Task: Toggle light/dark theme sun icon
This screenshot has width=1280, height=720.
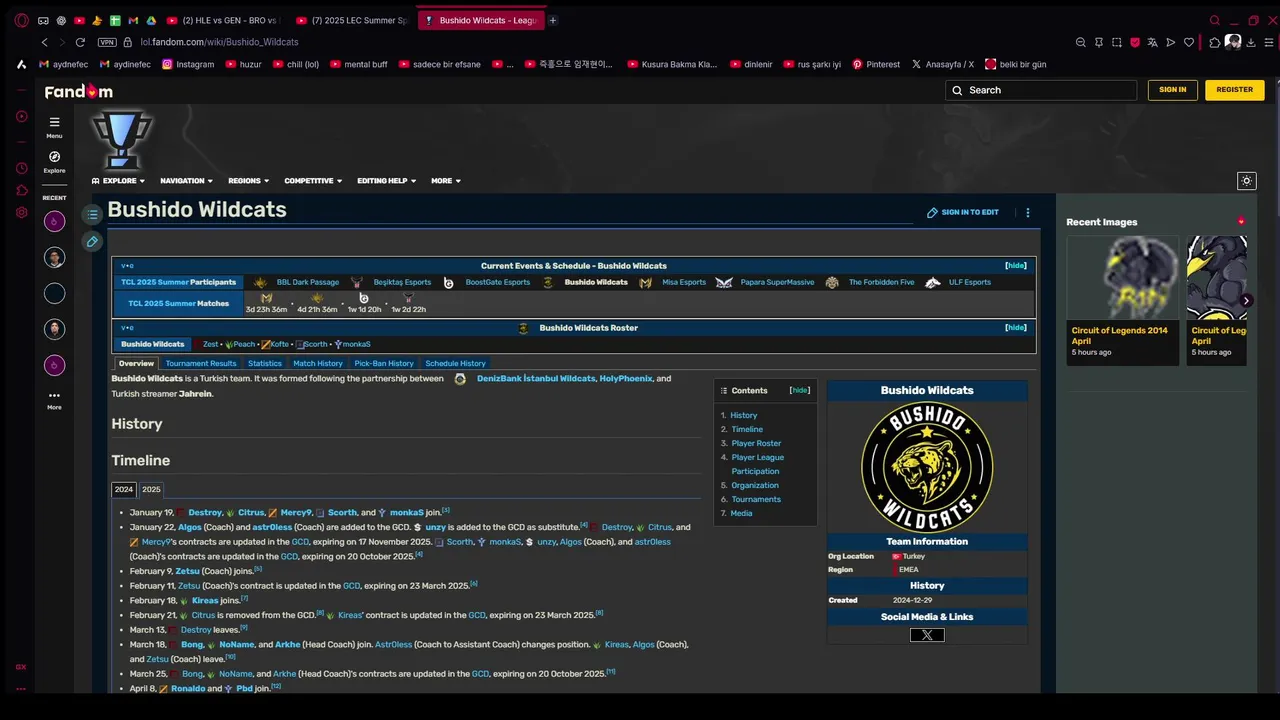Action: point(1246,181)
